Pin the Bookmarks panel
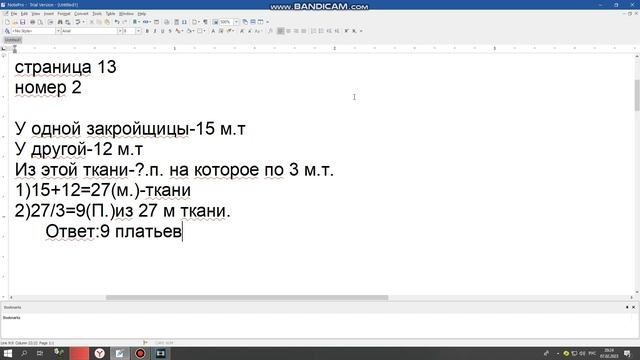The width and height of the screenshot is (640, 360). (x=627, y=307)
